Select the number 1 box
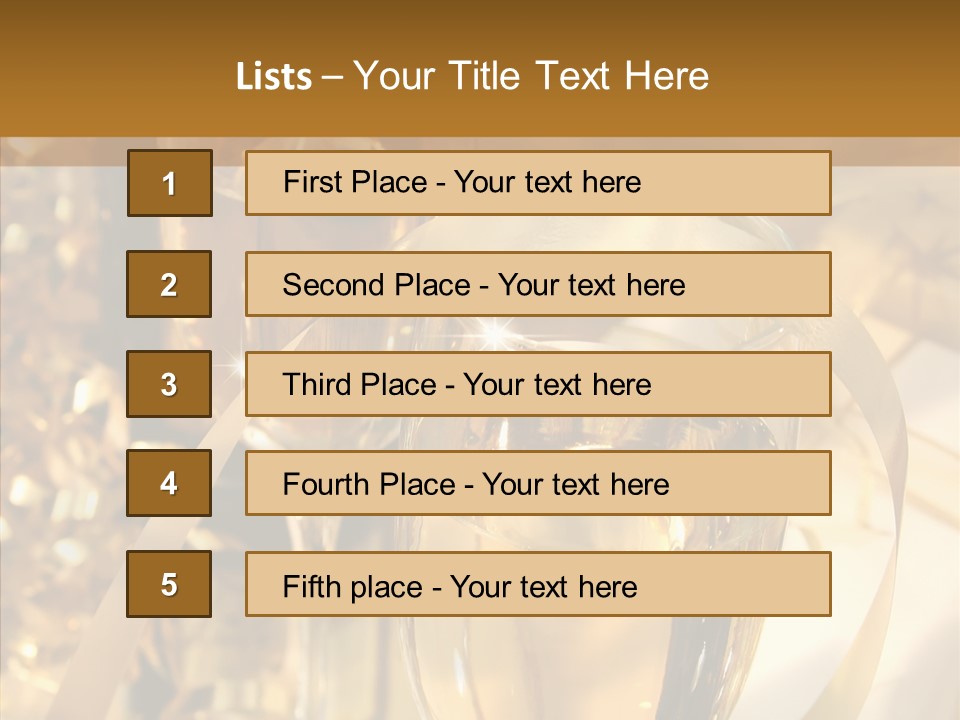Image resolution: width=960 pixels, height=720 pixels. pyautogui.click(x=169, y=183)
